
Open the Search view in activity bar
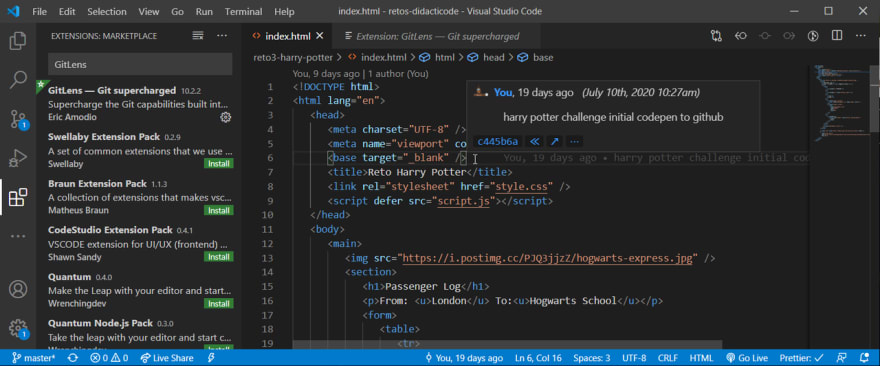18,80
